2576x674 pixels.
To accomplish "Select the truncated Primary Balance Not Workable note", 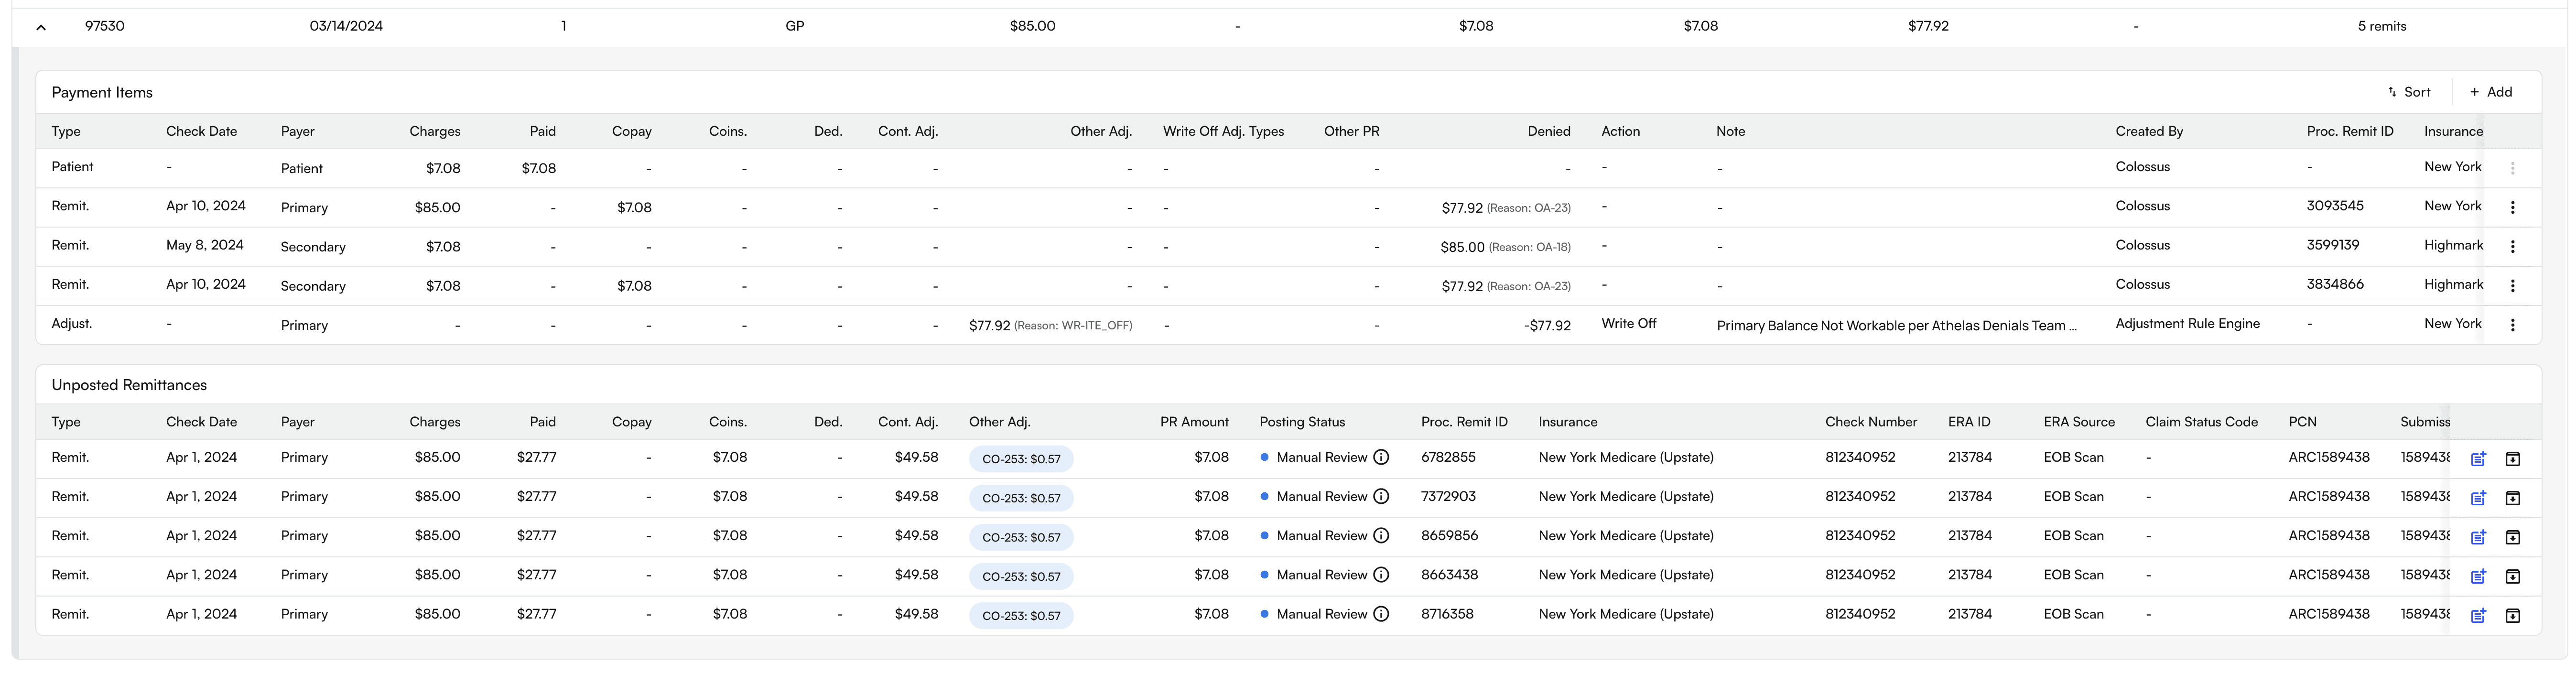I will pyautogui.click(x=1896, y=325).
